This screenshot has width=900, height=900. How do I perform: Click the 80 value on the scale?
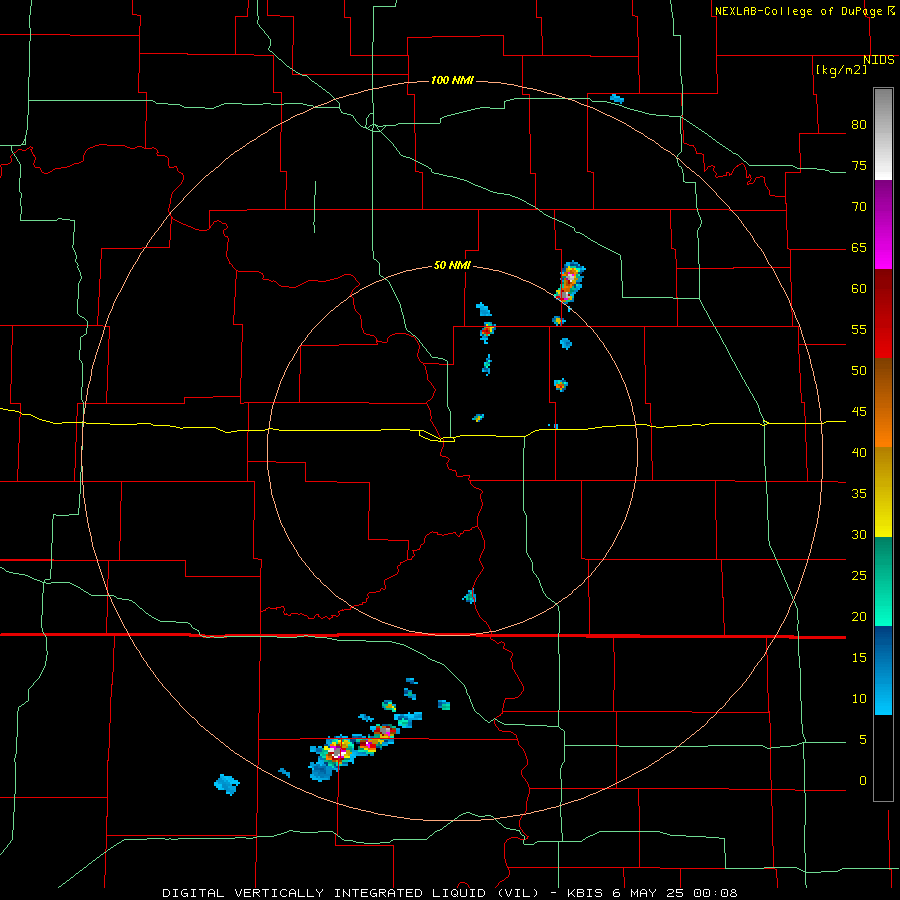click(859, 125)
